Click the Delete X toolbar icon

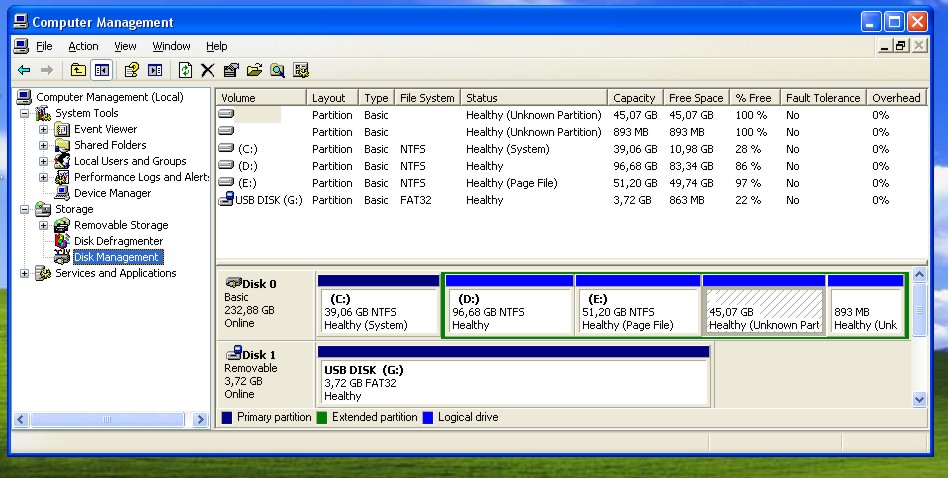point(208,70)
